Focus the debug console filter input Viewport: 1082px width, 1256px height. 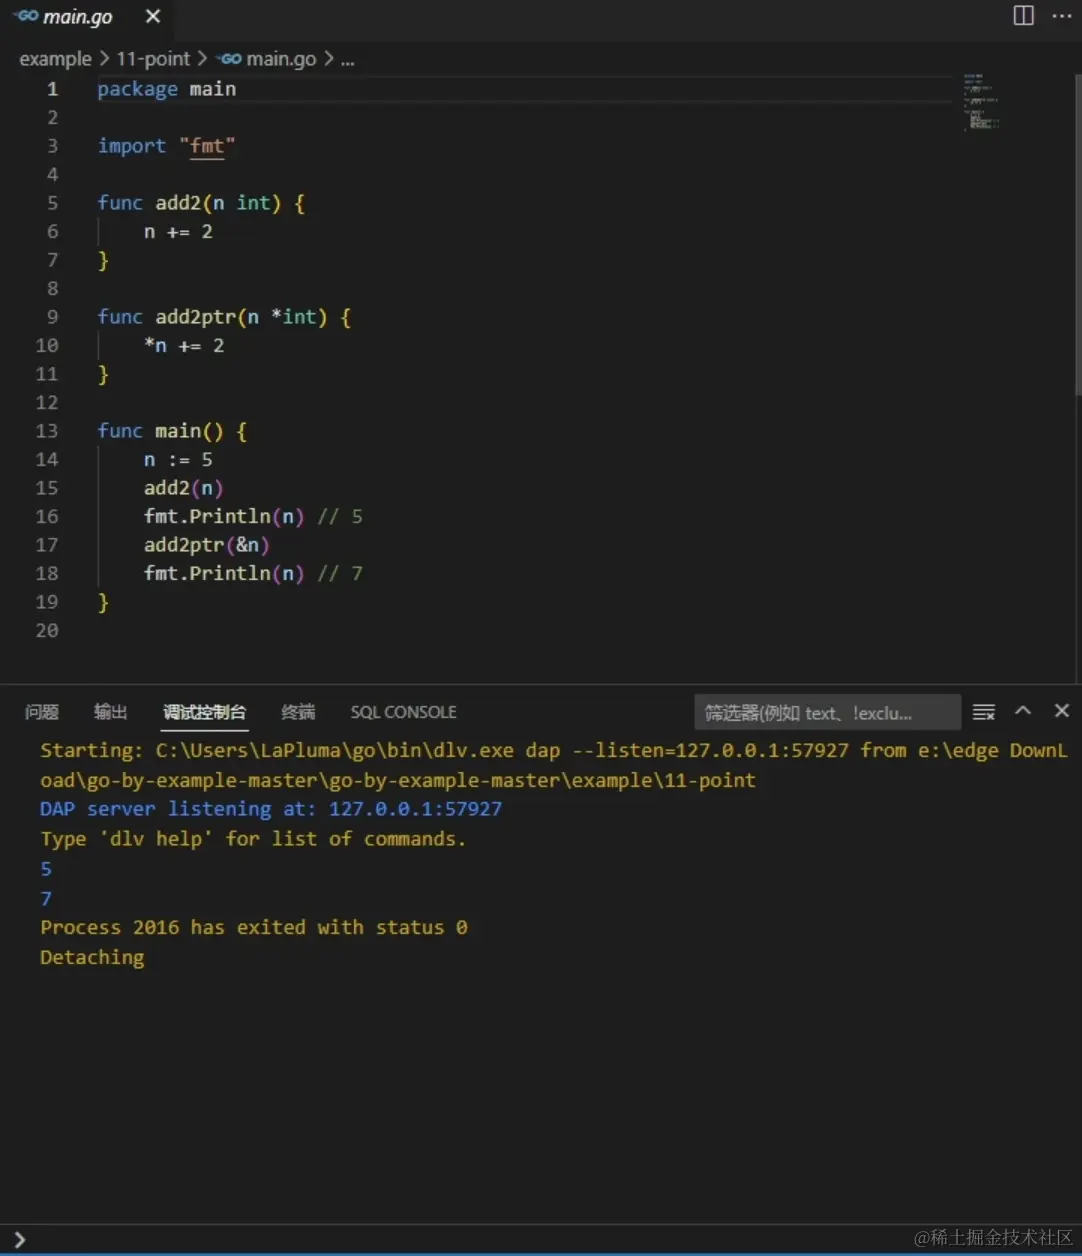pyautogui.click(x=827, y=713)
